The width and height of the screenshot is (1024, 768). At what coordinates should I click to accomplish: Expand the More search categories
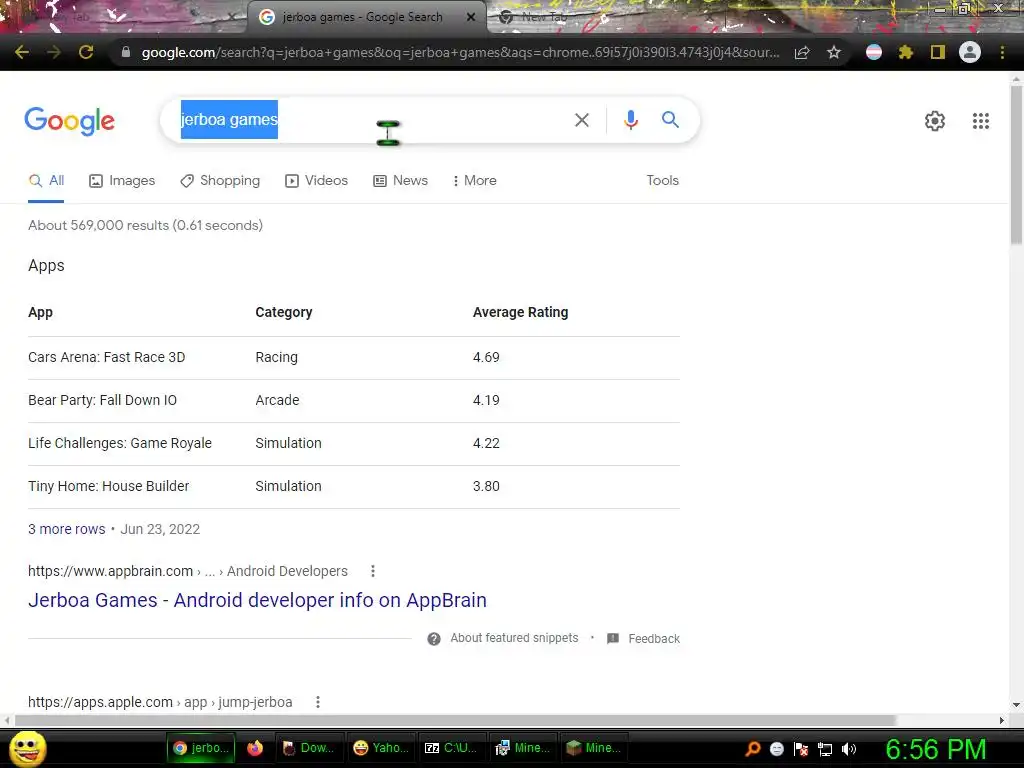pos(475,181)
